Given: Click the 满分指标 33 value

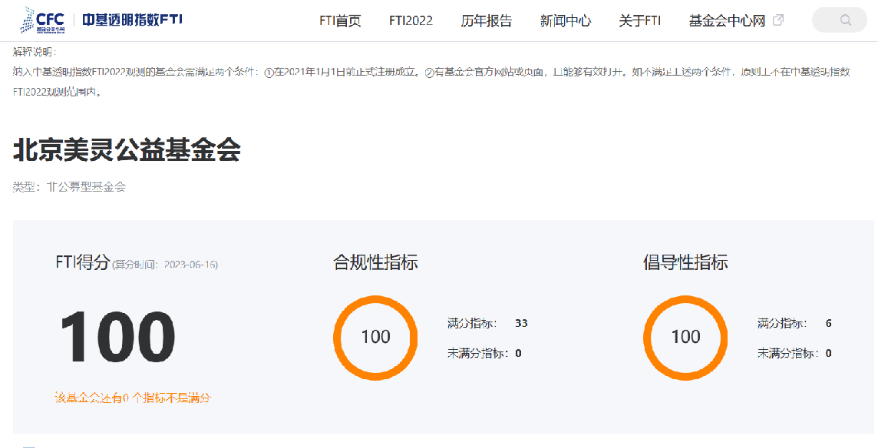Looking at the screenshot, I should pyautogui.click(x=521, y=323).
